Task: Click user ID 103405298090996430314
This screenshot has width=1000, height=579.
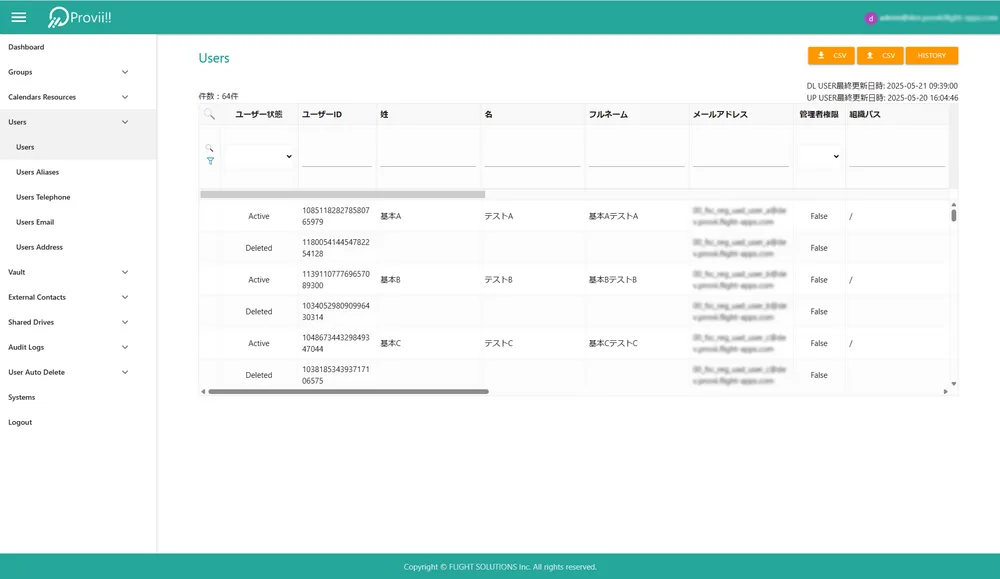Action: tap(335, 311)
